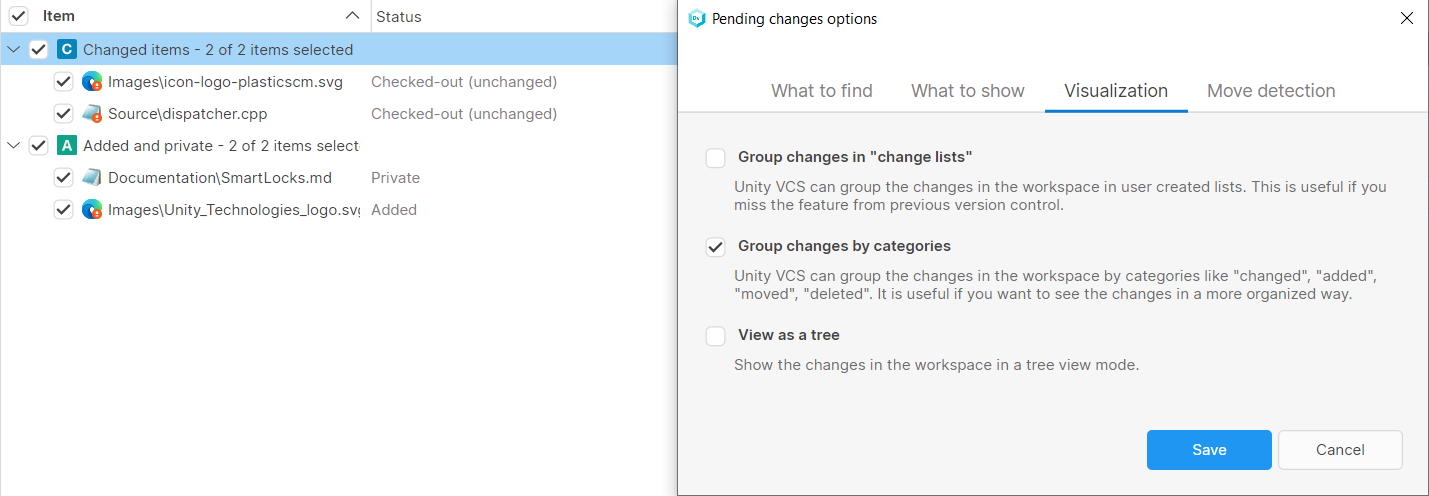Viewport: 1429px width, 496px height.
Task: Click the Unity VCS dialog title icon
Action: [x=697, y=19]
